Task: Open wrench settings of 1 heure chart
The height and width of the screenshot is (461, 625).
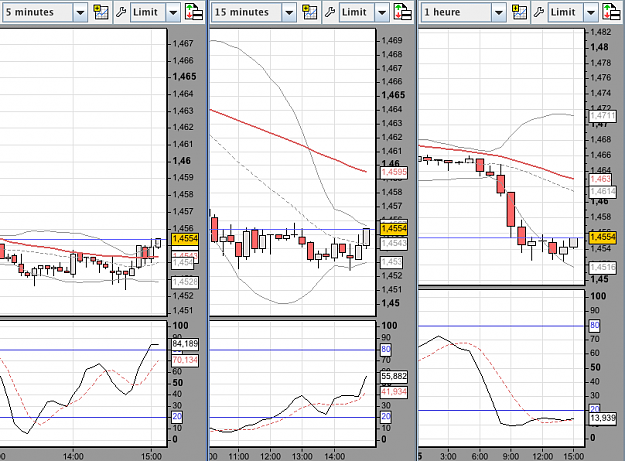Action: (x=539, y=12)
